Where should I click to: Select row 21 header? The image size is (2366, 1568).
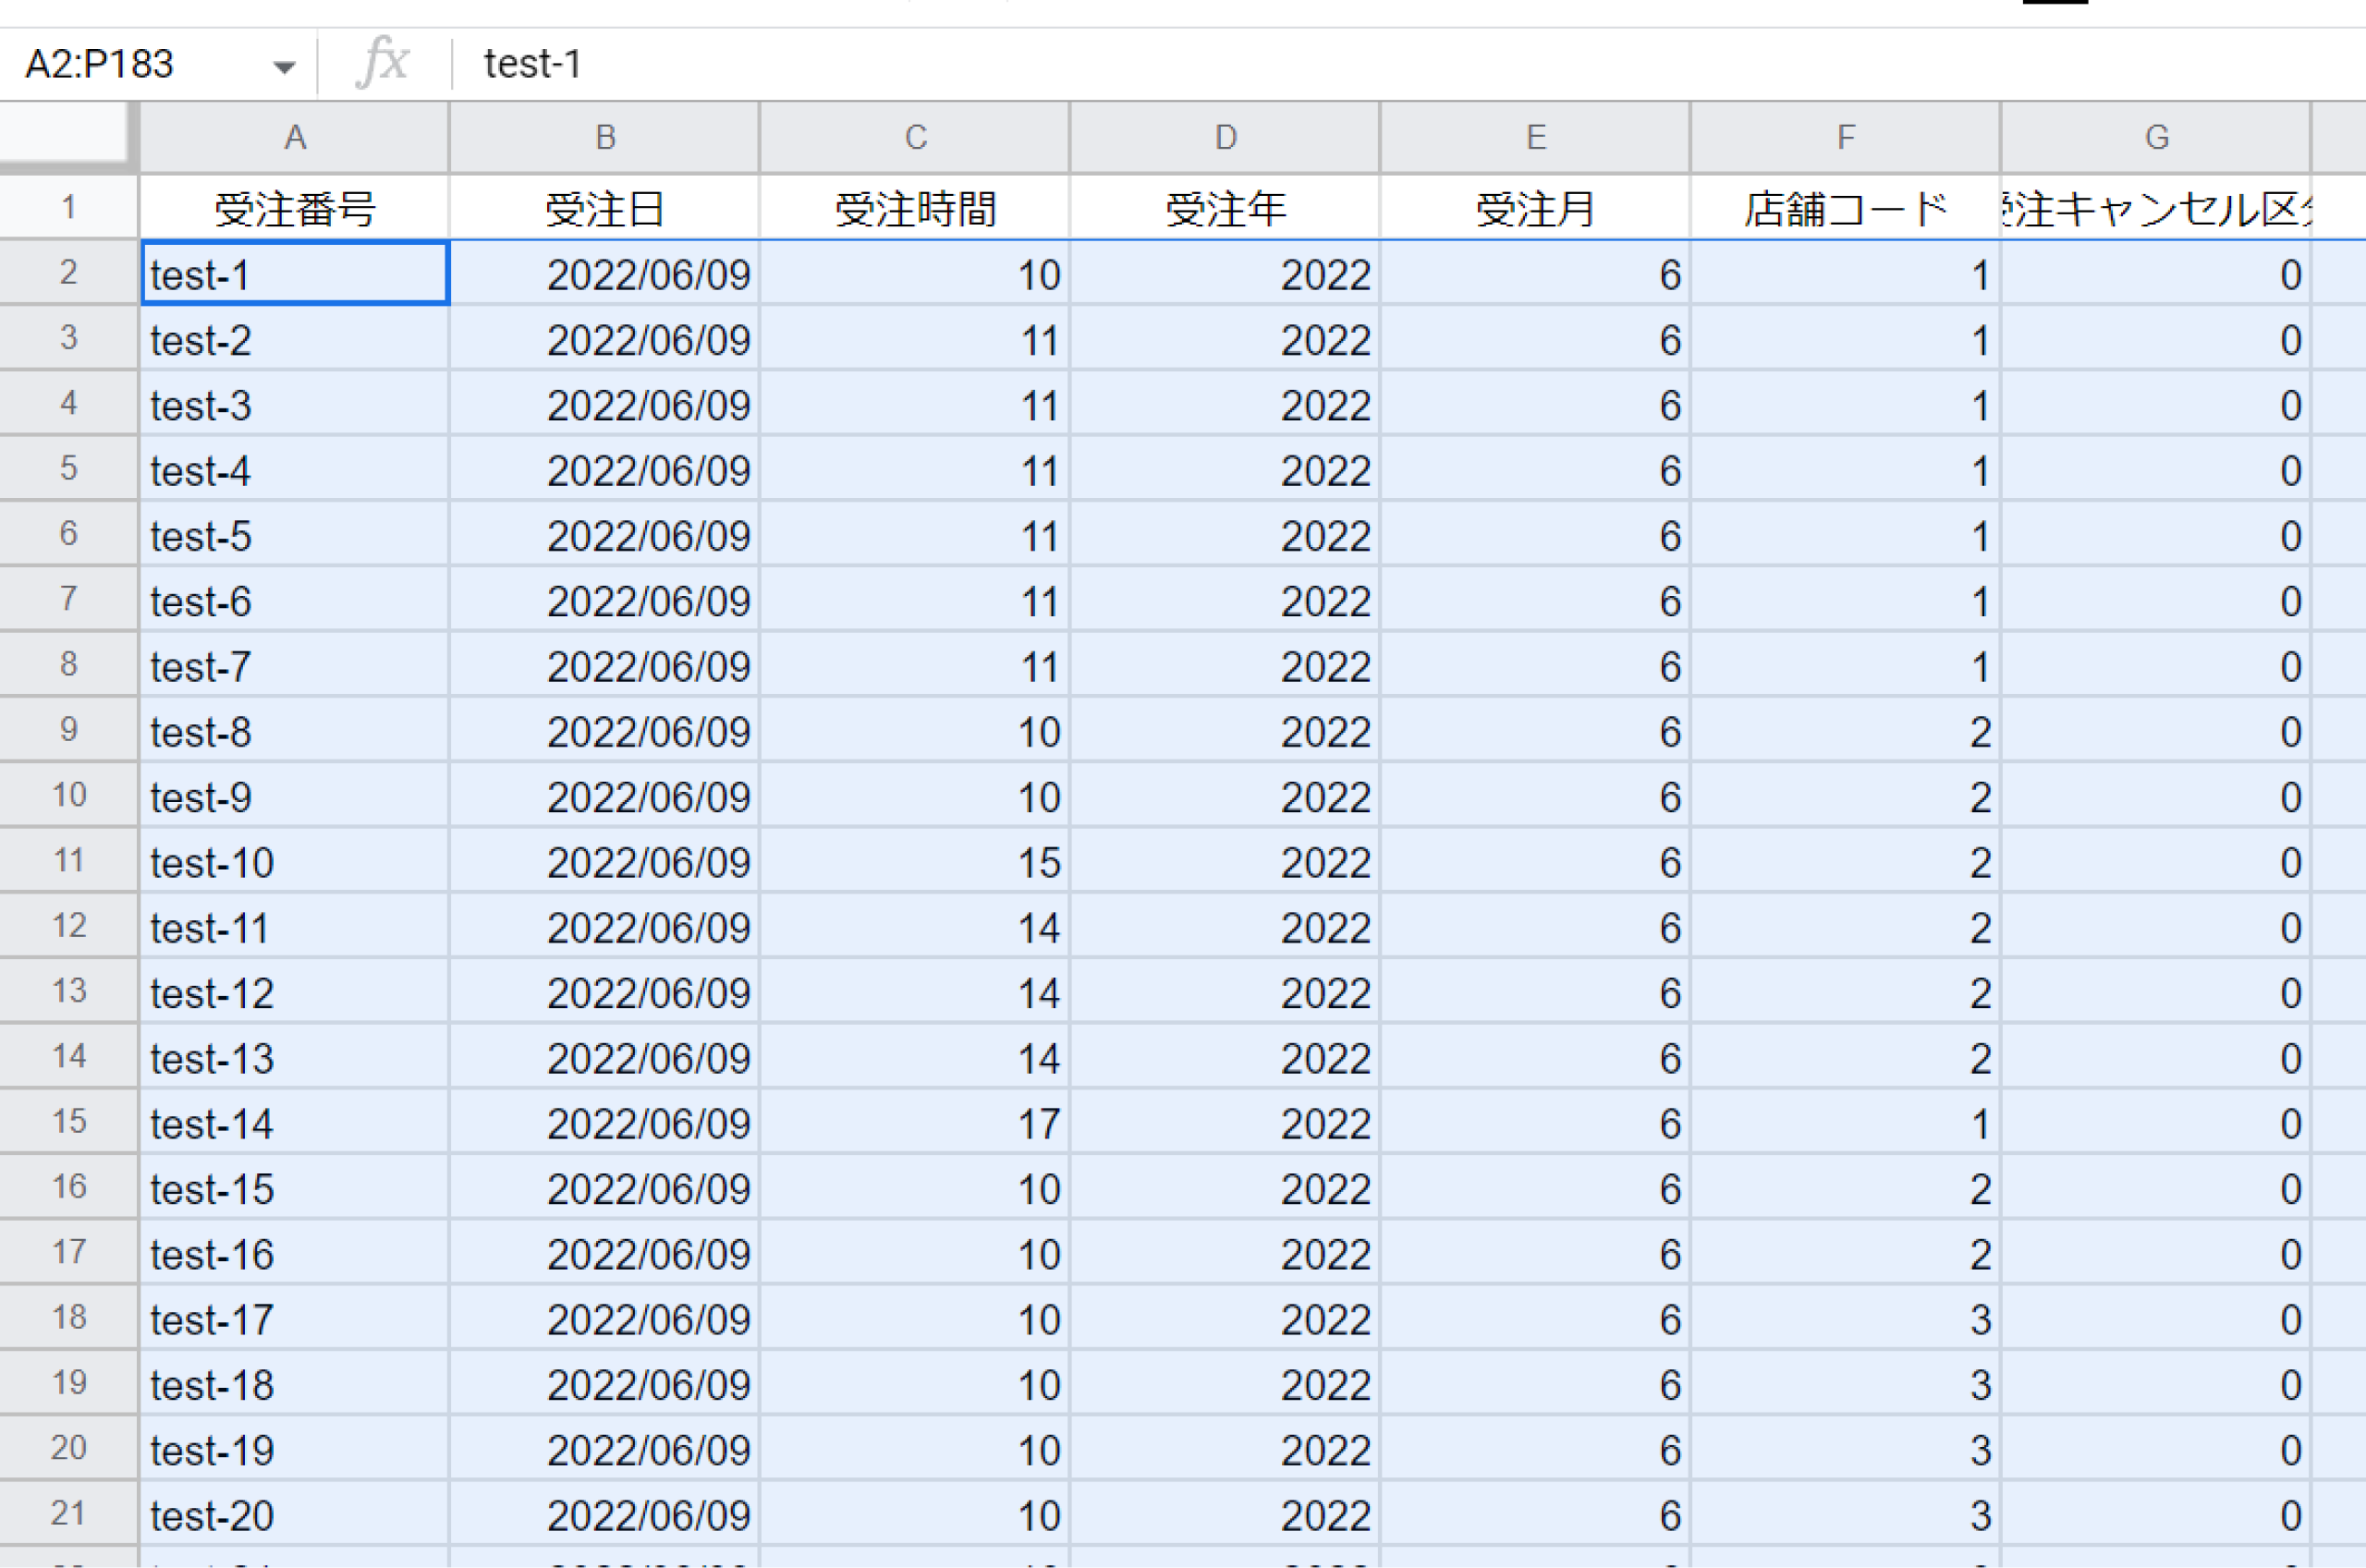[68, 1513]
